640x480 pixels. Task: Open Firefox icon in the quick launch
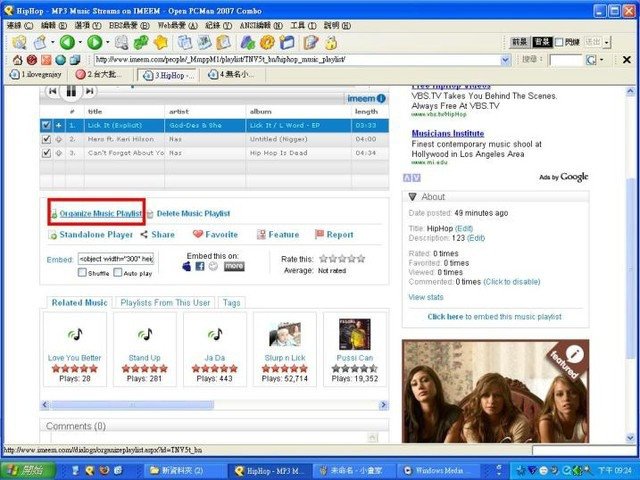tap(104, 470)
